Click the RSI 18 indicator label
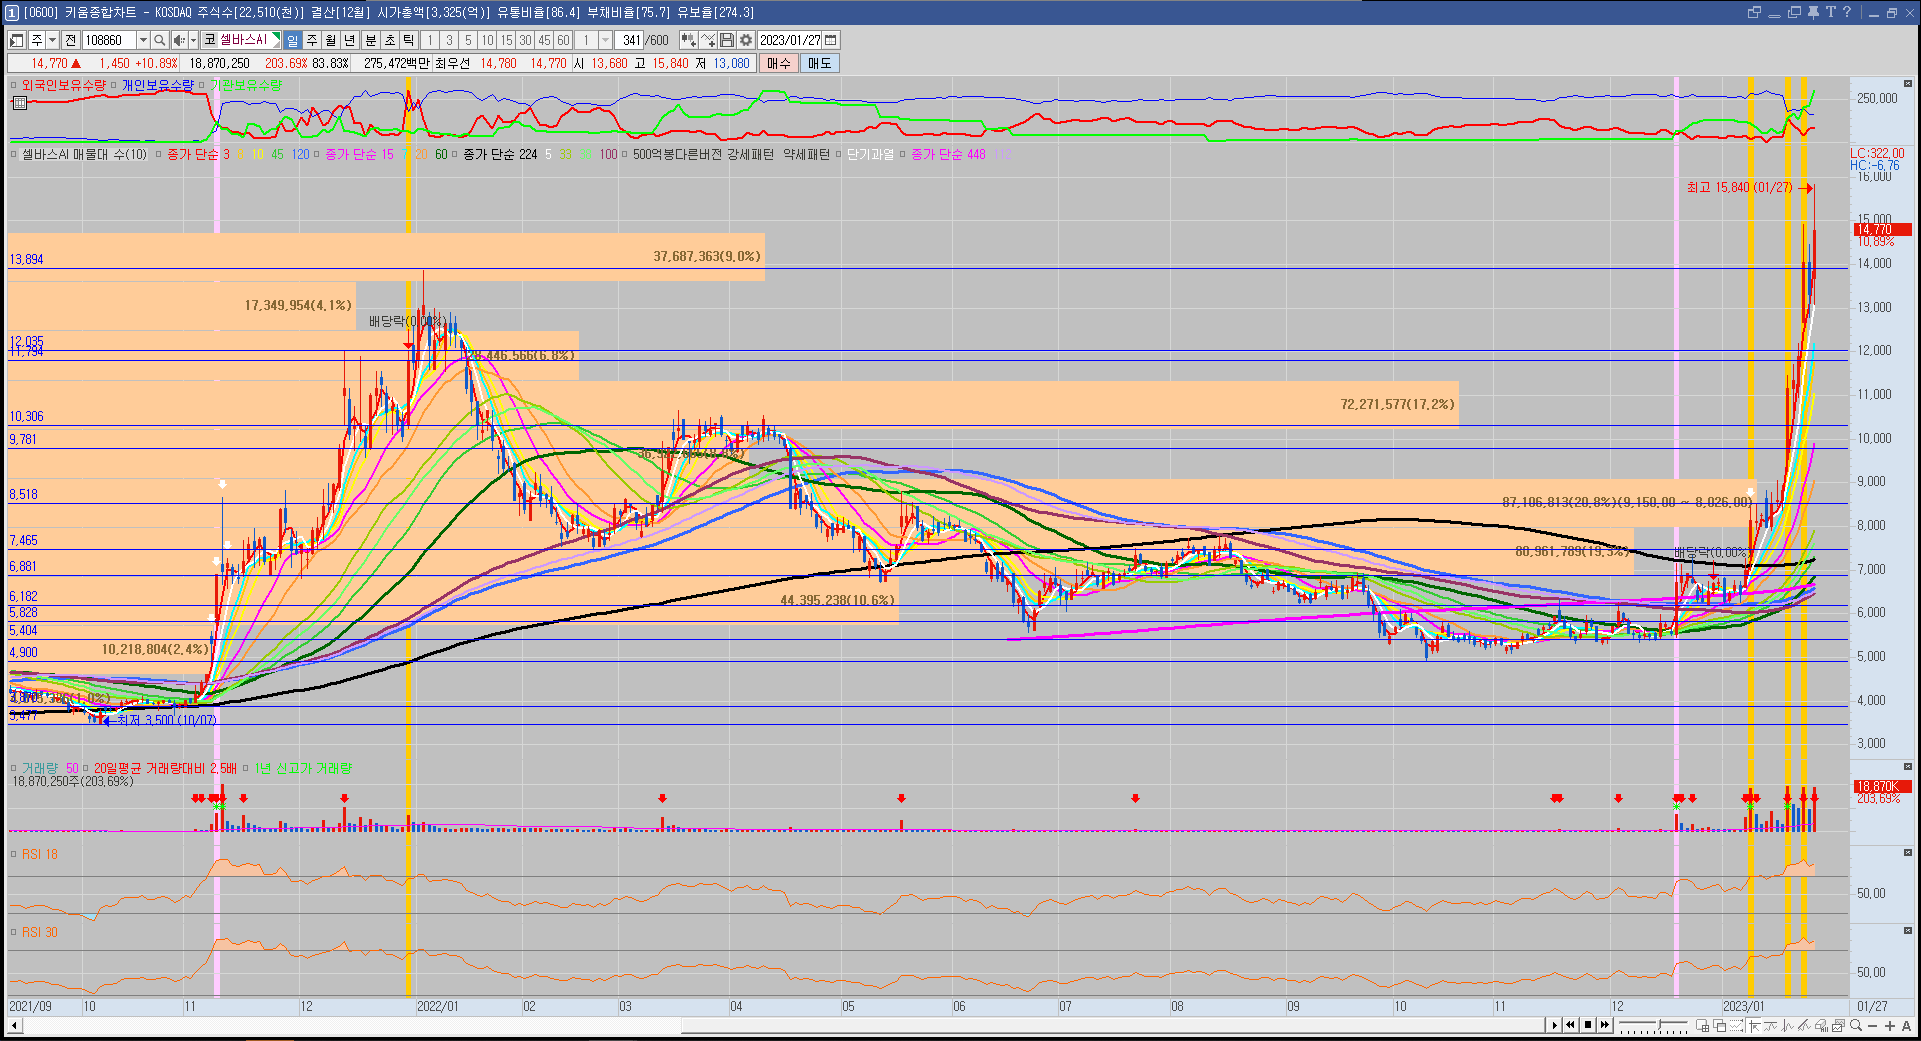This screenshot has height=1041, width=1921. point(40,854)
